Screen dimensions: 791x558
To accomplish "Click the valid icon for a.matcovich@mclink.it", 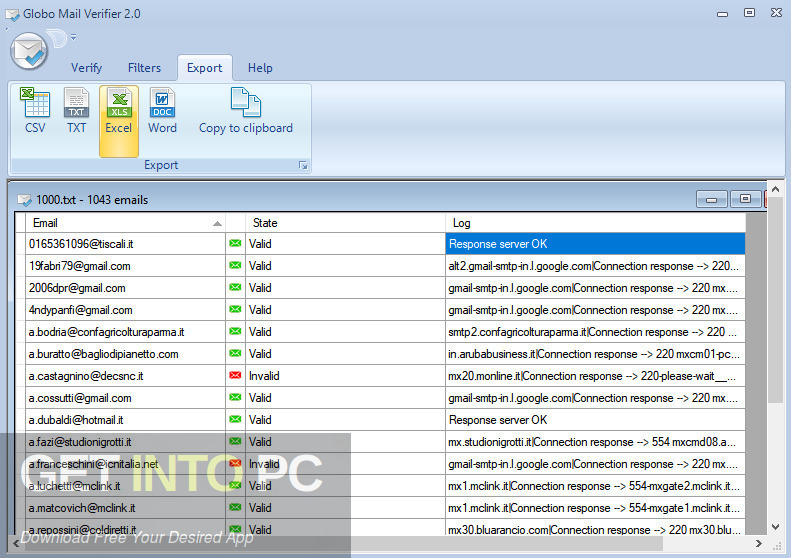I will [235, 507].
